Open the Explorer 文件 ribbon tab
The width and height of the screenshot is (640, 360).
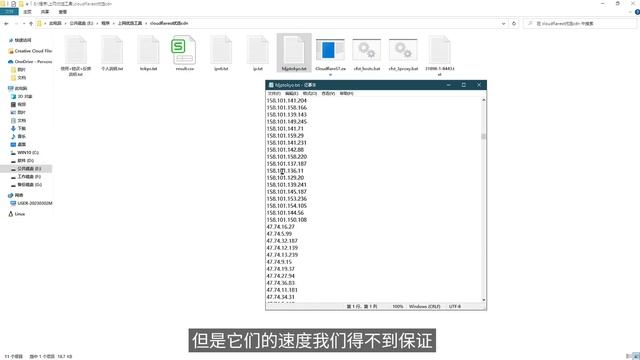(x=9, y=12)
